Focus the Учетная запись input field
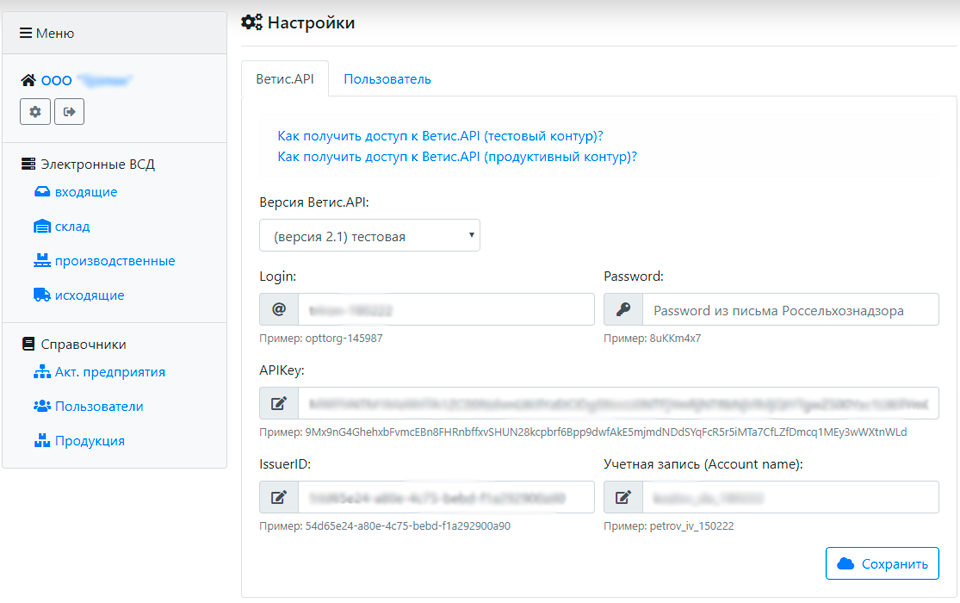 pyautogui.click(x=790, y=497)
